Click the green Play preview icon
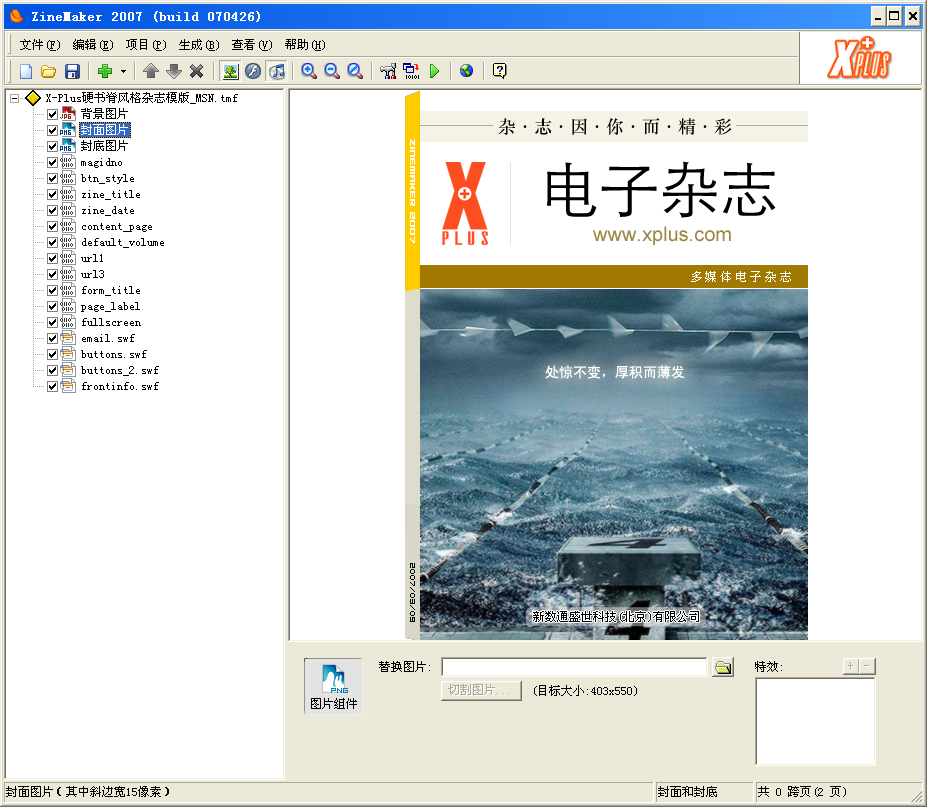This screenshot has height=807, width=927. click(435, 72)
